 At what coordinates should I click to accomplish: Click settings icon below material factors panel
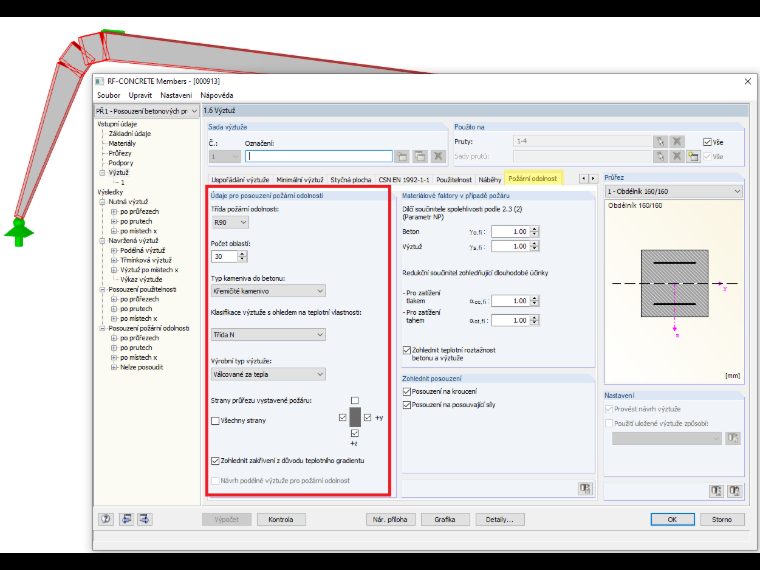[585, 488]
